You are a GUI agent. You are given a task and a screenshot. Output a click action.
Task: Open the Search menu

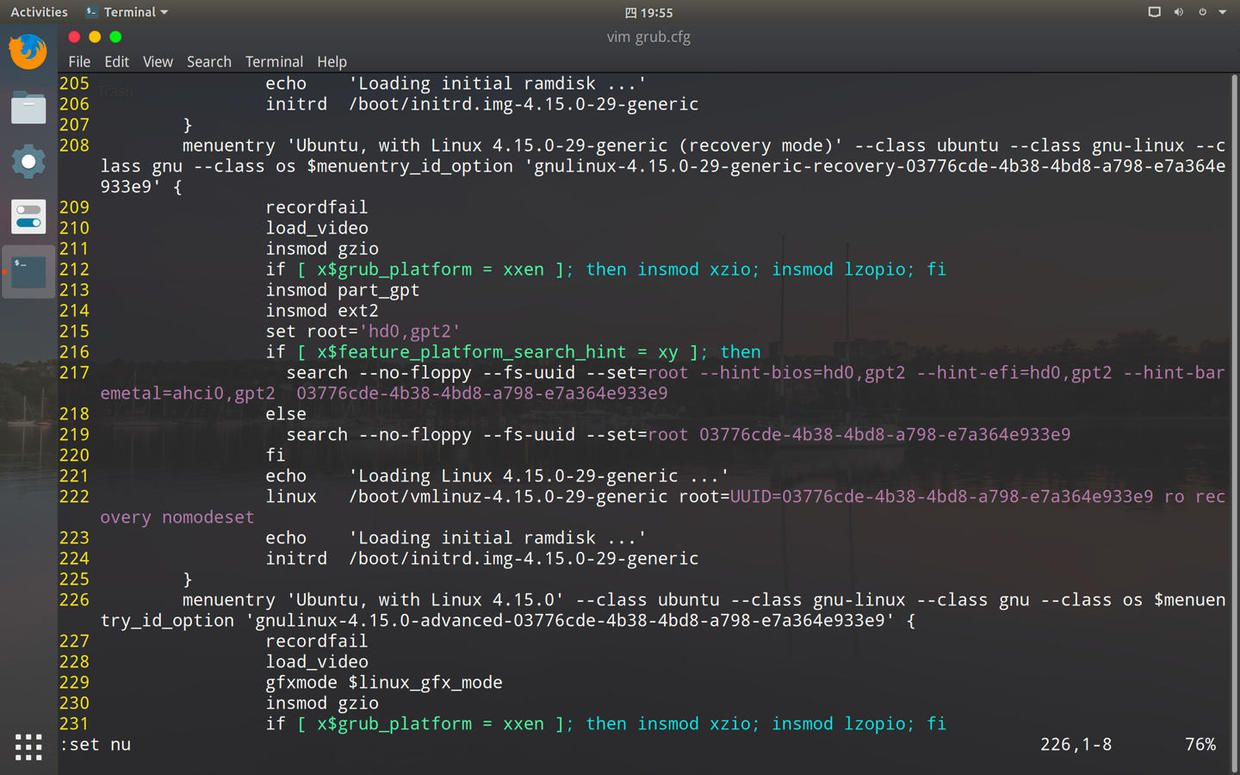209,61
